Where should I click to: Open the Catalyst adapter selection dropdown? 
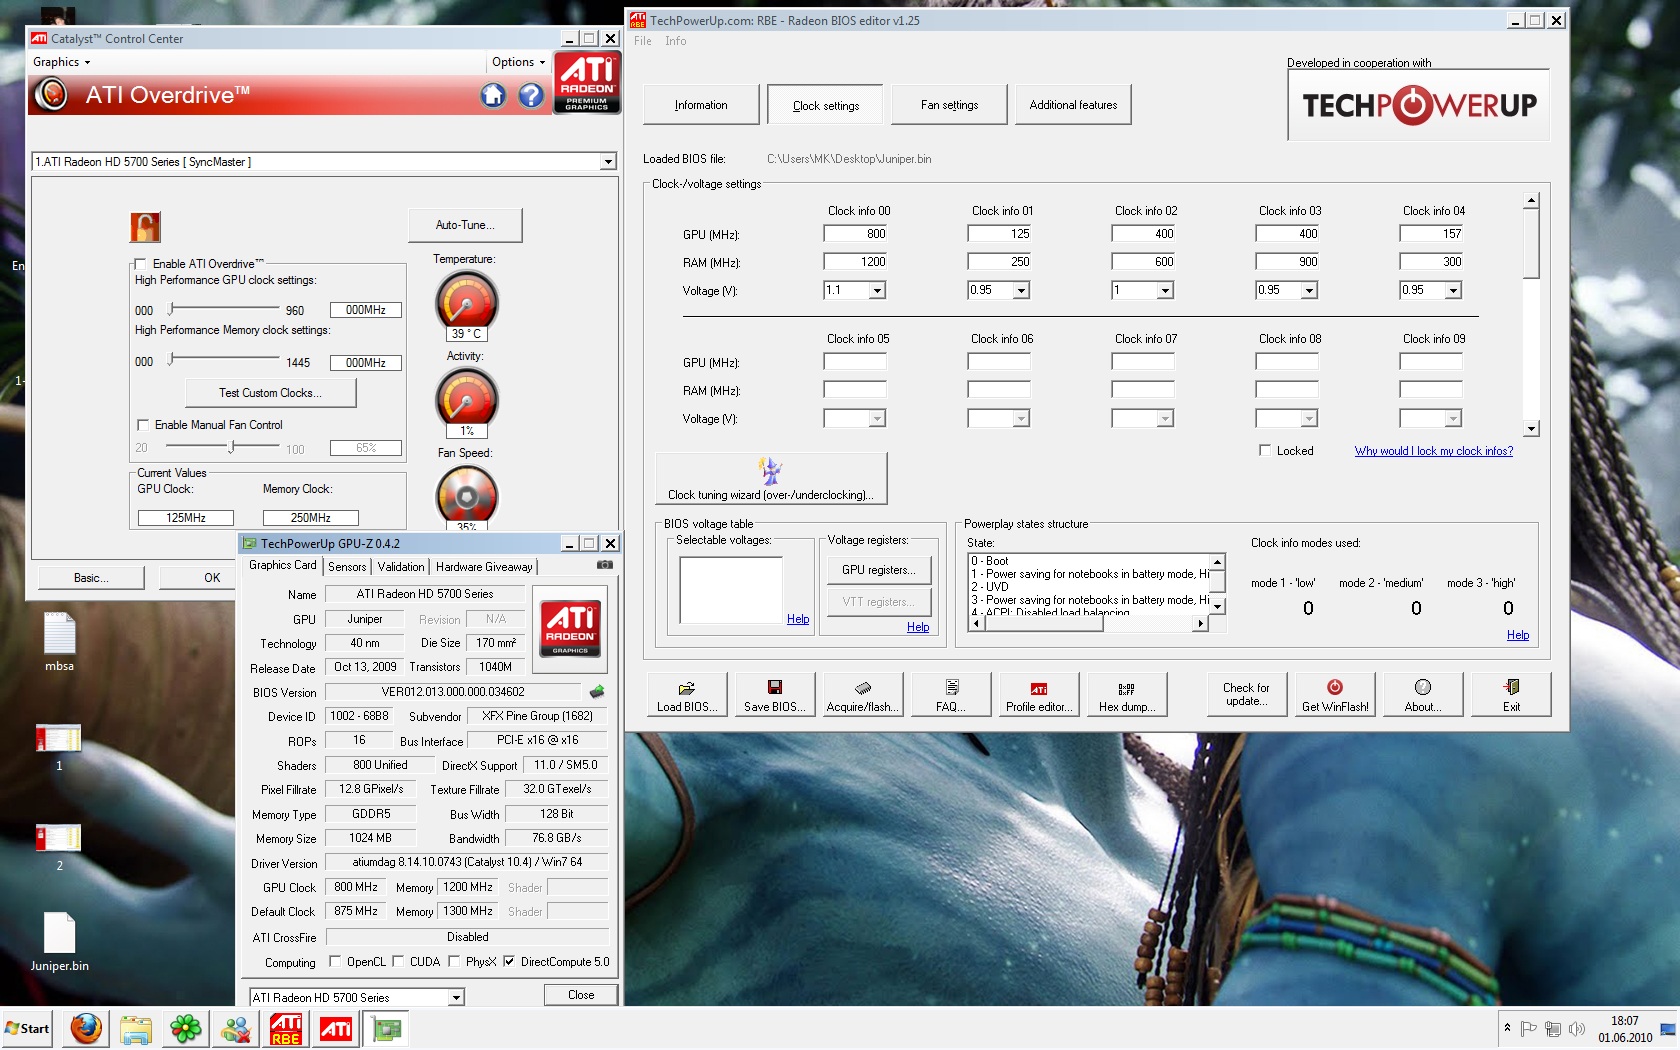click(607, 162)
